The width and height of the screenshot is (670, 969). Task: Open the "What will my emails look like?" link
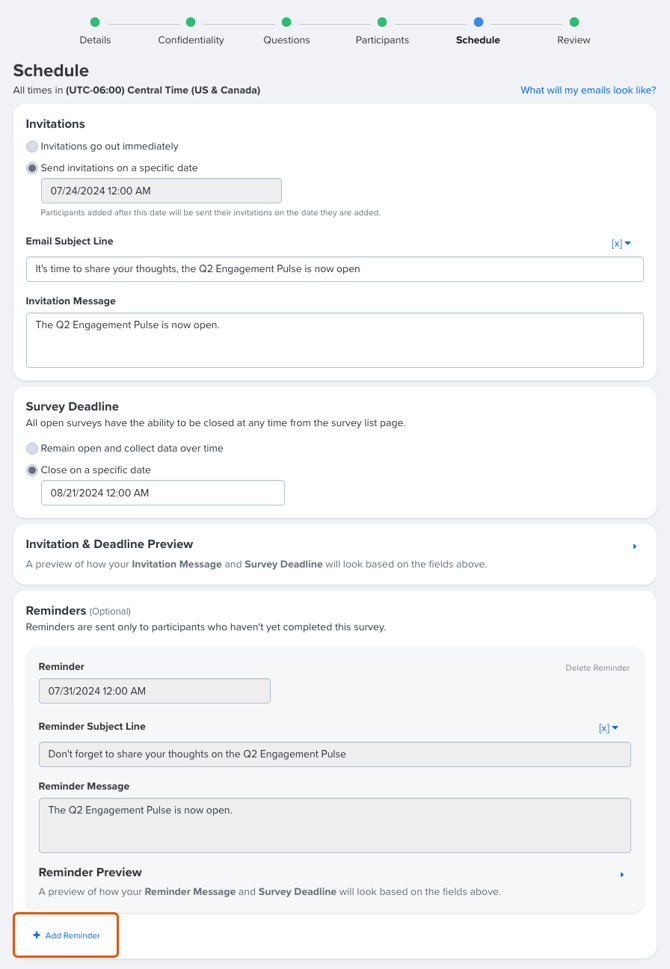[x=588, y=90]
